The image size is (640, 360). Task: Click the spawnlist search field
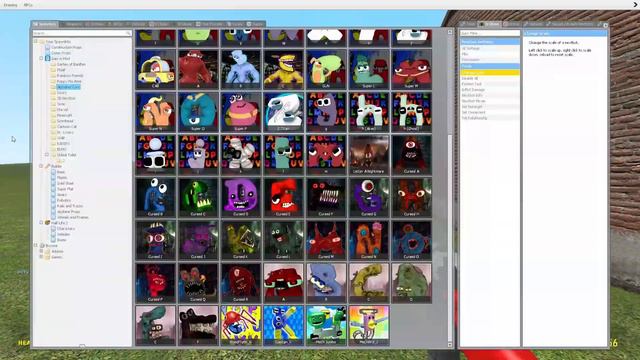82,33
